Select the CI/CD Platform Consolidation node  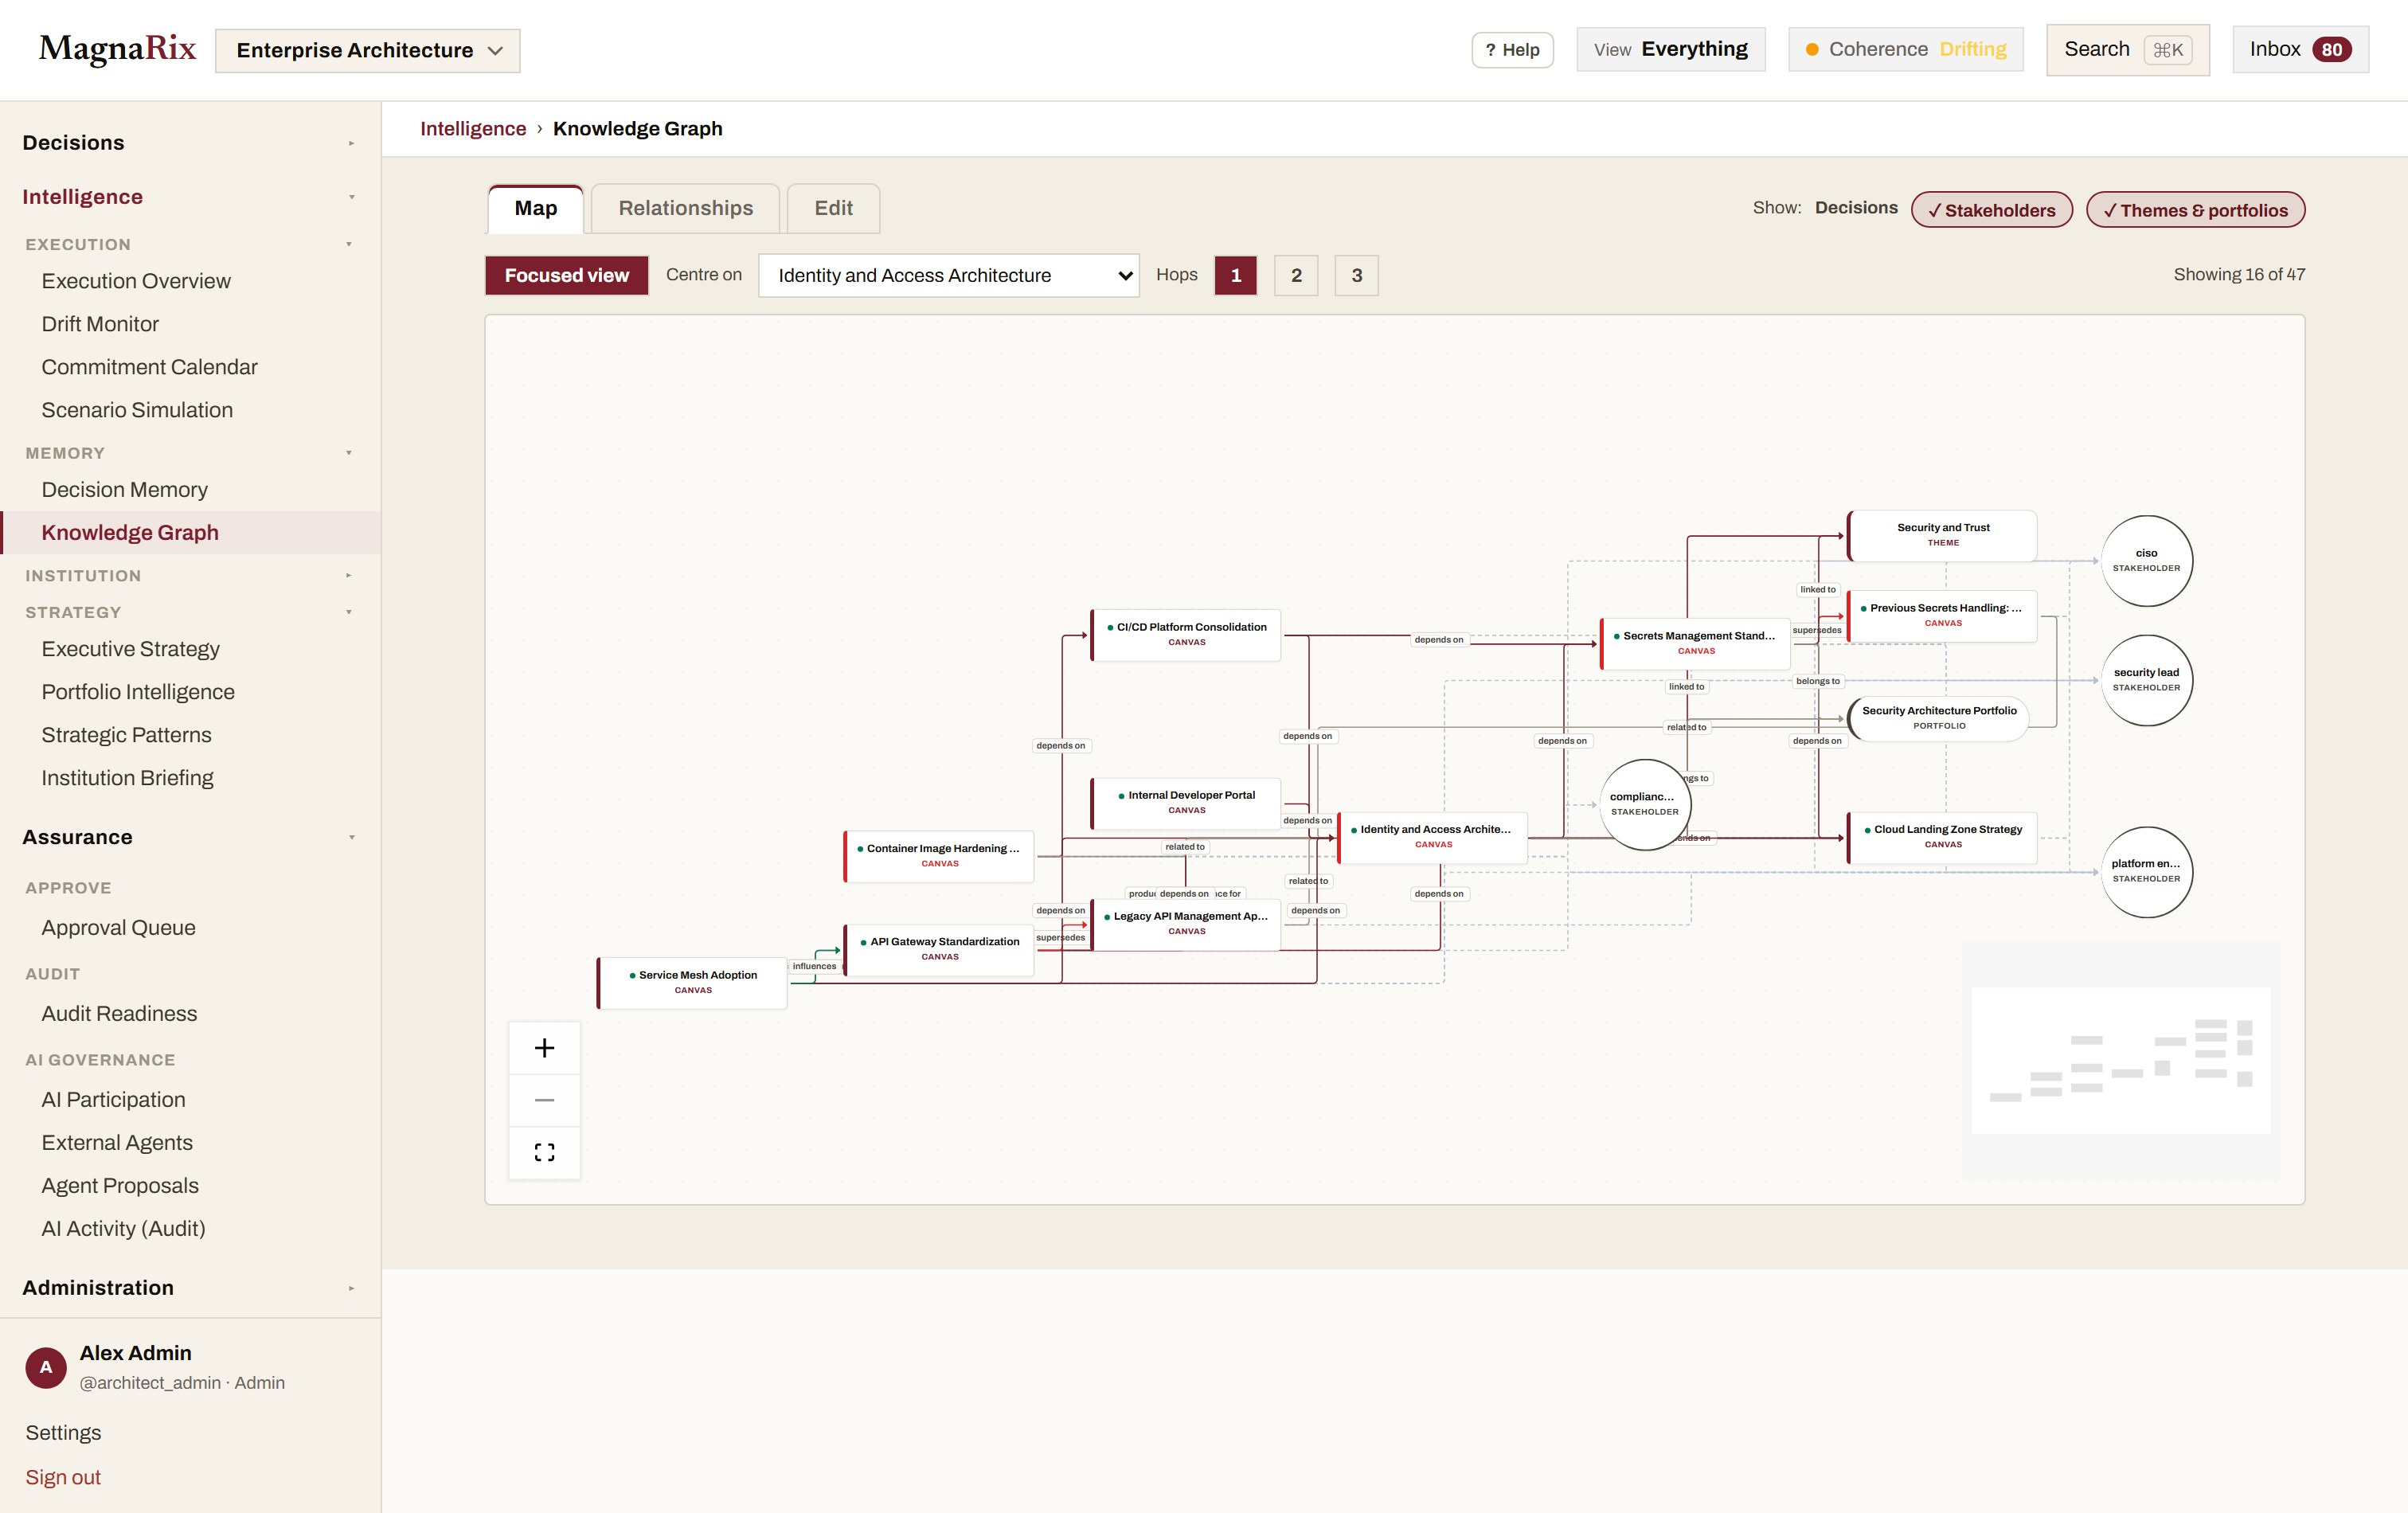point(1186,635)
